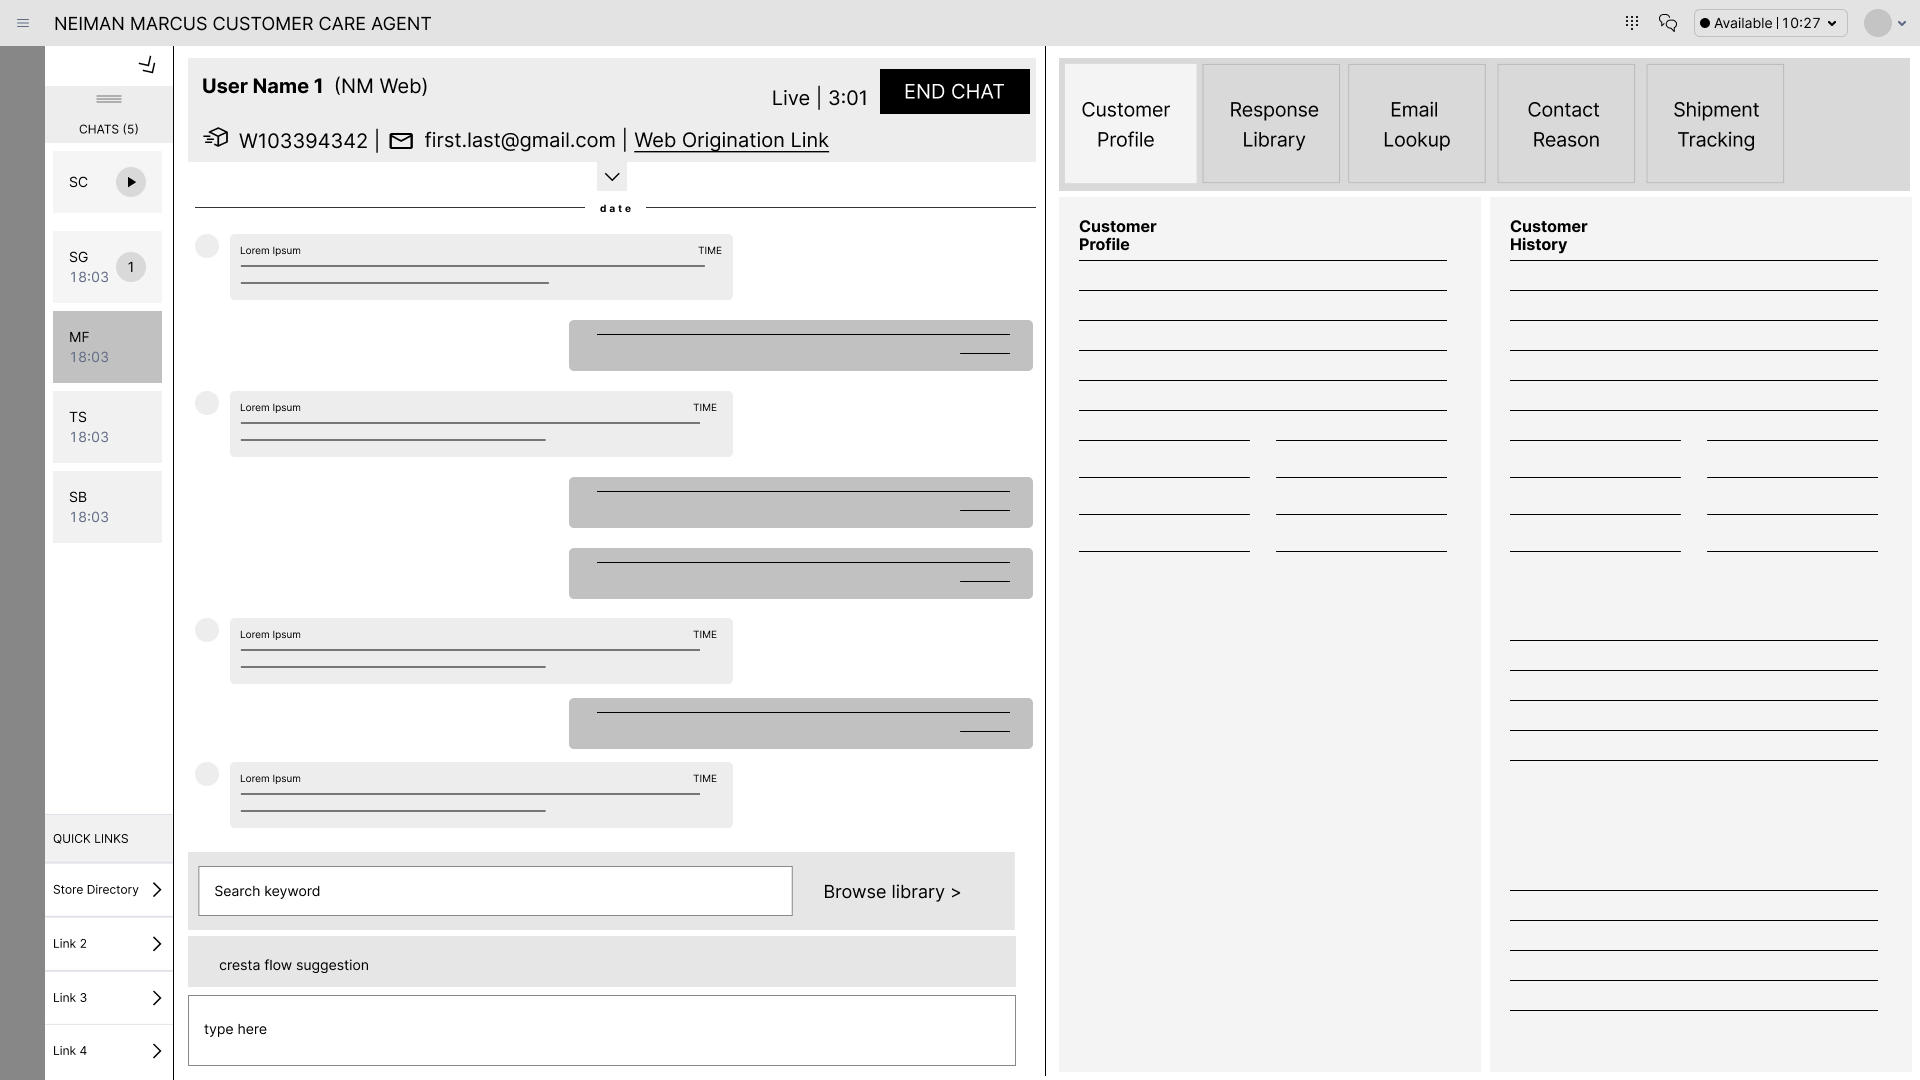
Task: Click Browse library link
Action: [x=891, y=891]
